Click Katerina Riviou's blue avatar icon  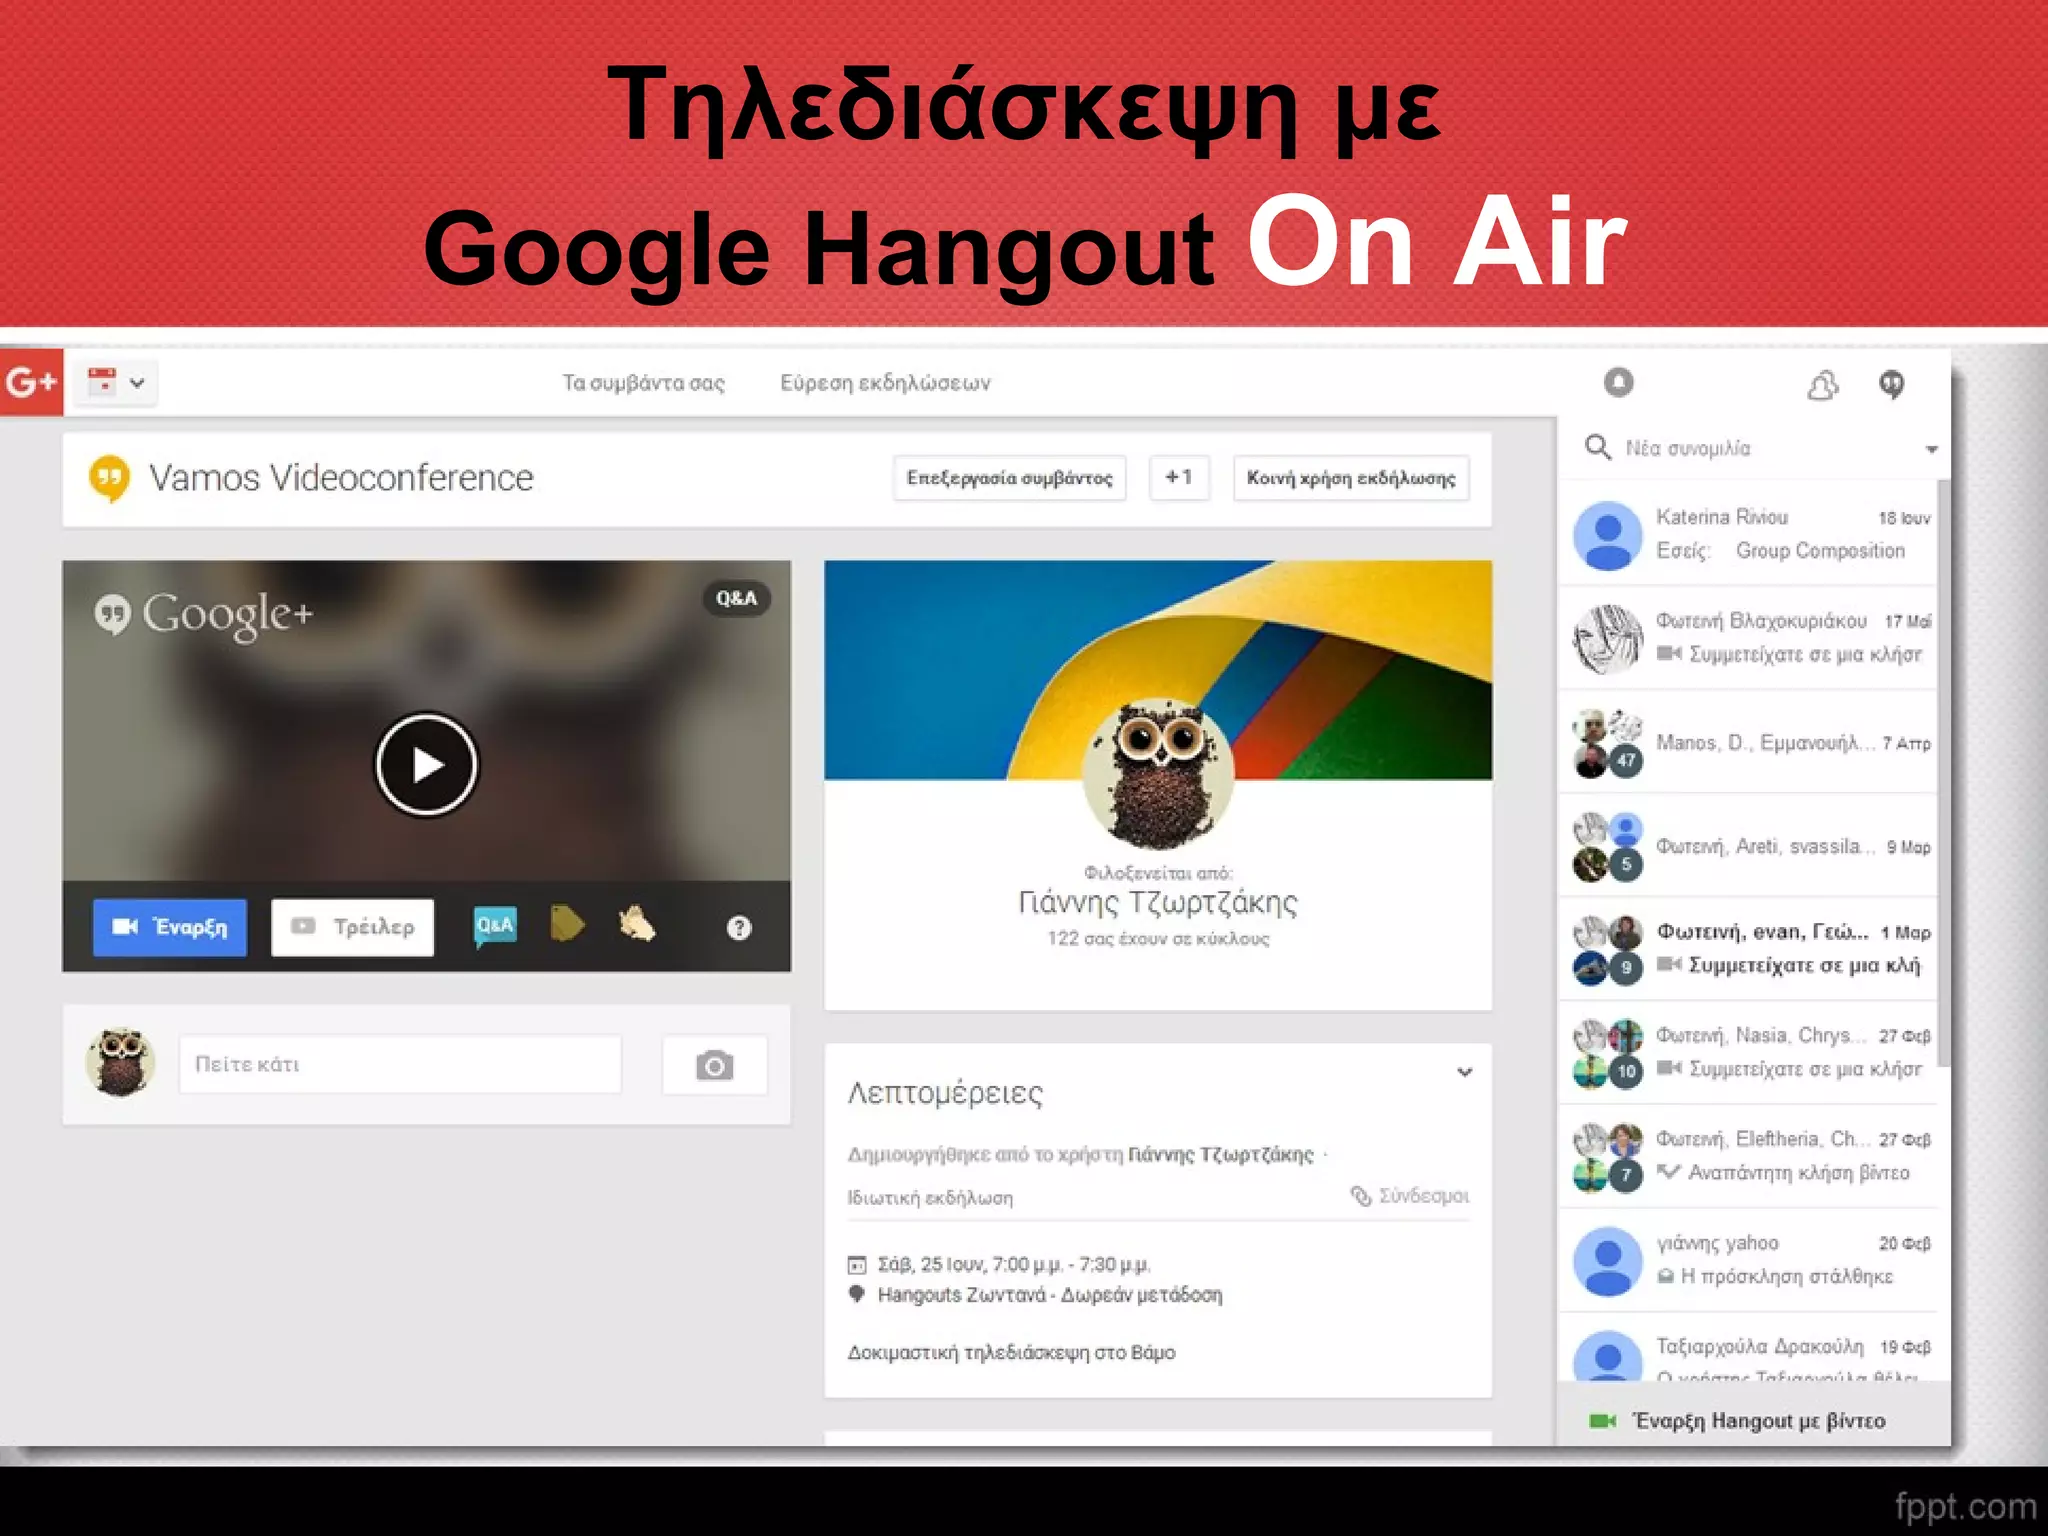pyautogui.click(x=1607, y=535)
